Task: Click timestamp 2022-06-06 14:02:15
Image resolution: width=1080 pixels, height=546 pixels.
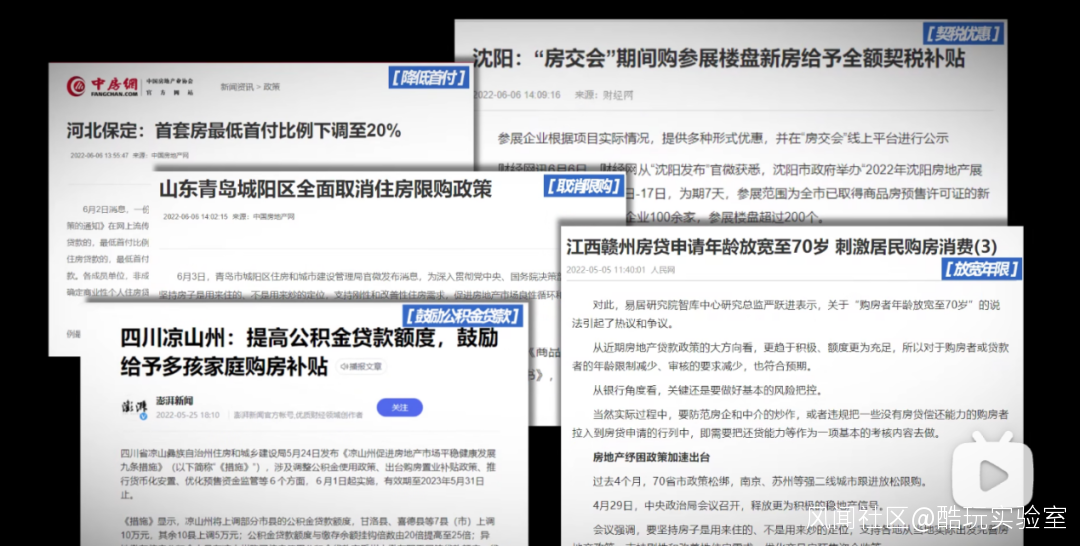Action: coord(195,216)
